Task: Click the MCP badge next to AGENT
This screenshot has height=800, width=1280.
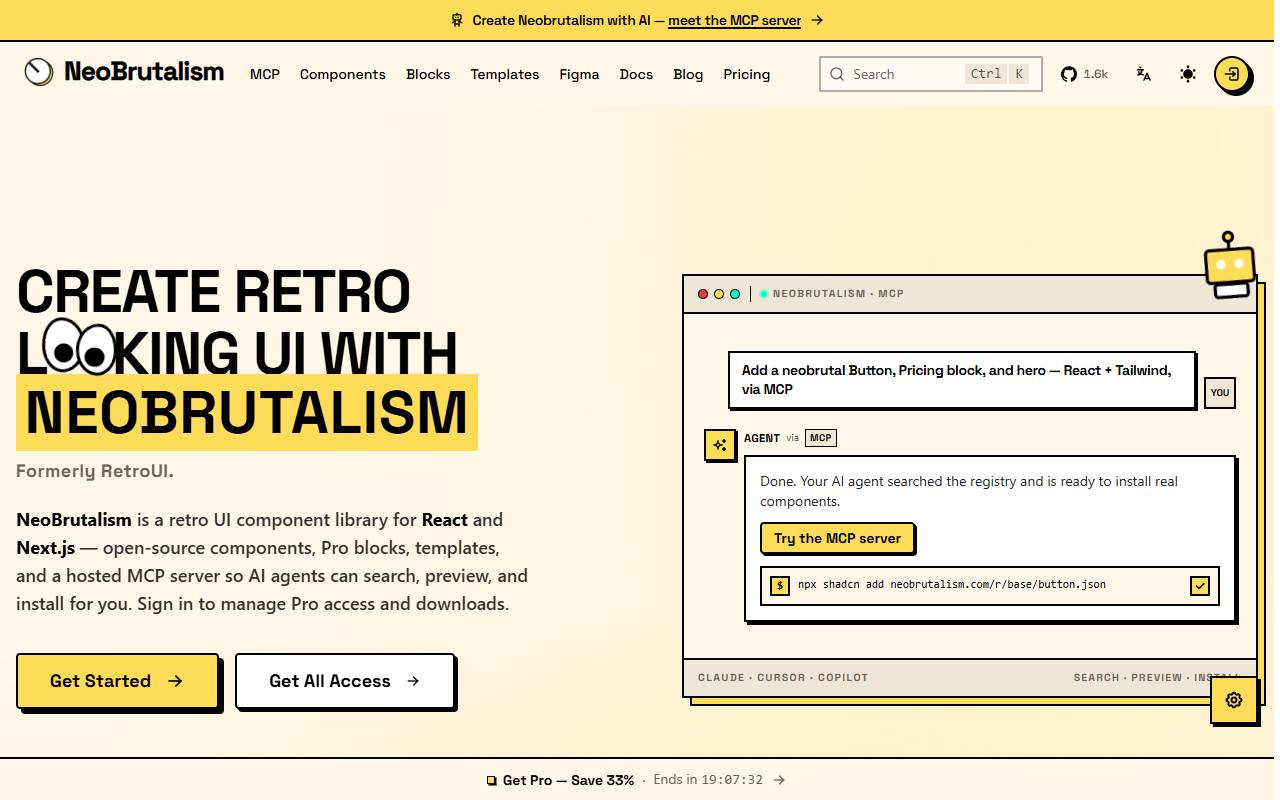Action: coord(821,438)
